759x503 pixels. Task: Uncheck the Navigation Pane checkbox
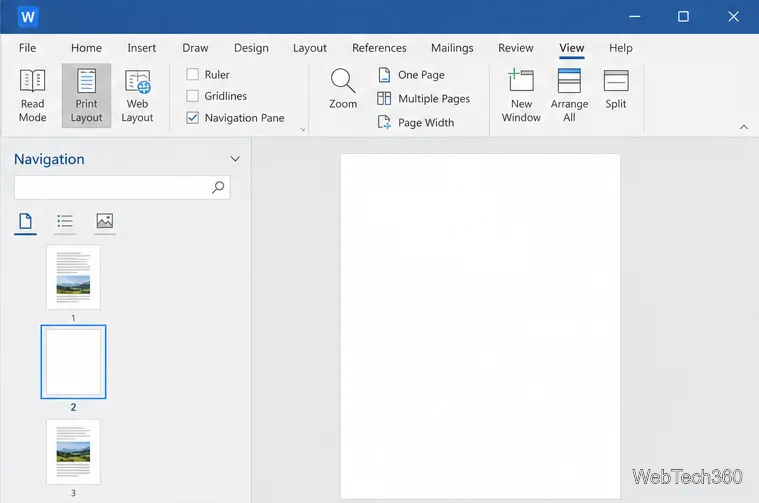click(193, 118)
